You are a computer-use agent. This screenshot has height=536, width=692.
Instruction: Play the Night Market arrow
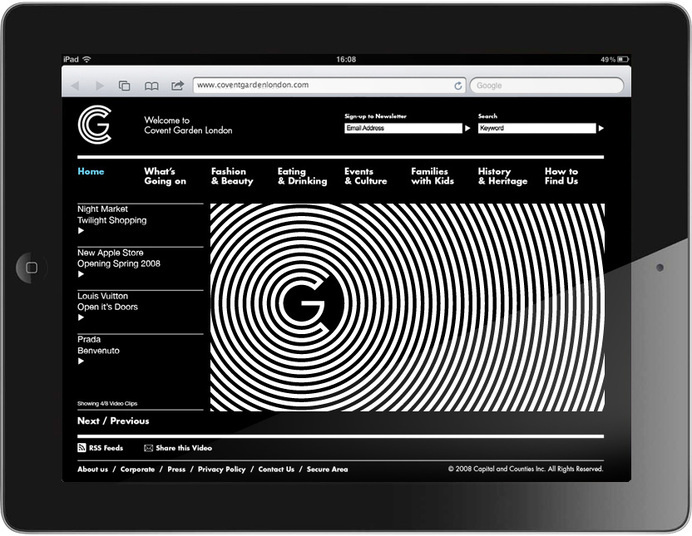pyautogui.click(x=81, y=231)
